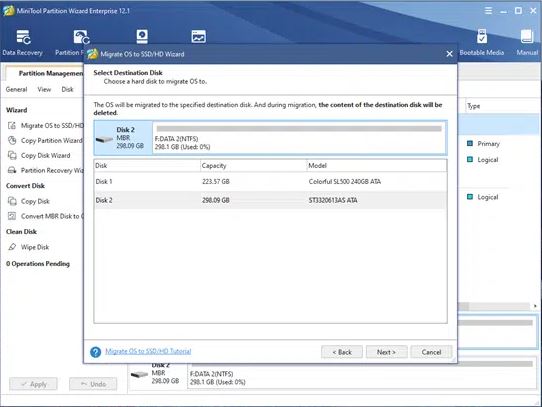Image resolution: width=542 pixels, height=407 pixels.
Task: Click the Next button in the wizard
Action: (x=386, y=352)
